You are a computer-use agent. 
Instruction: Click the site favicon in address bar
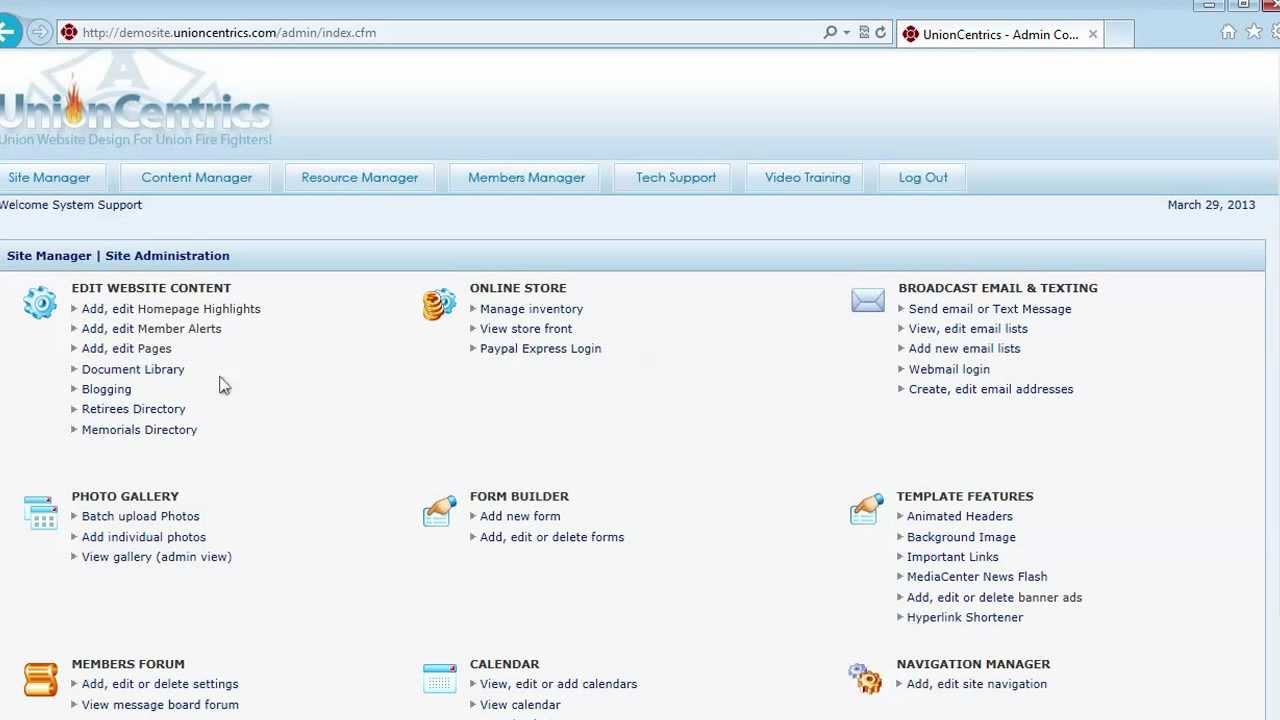69,32
